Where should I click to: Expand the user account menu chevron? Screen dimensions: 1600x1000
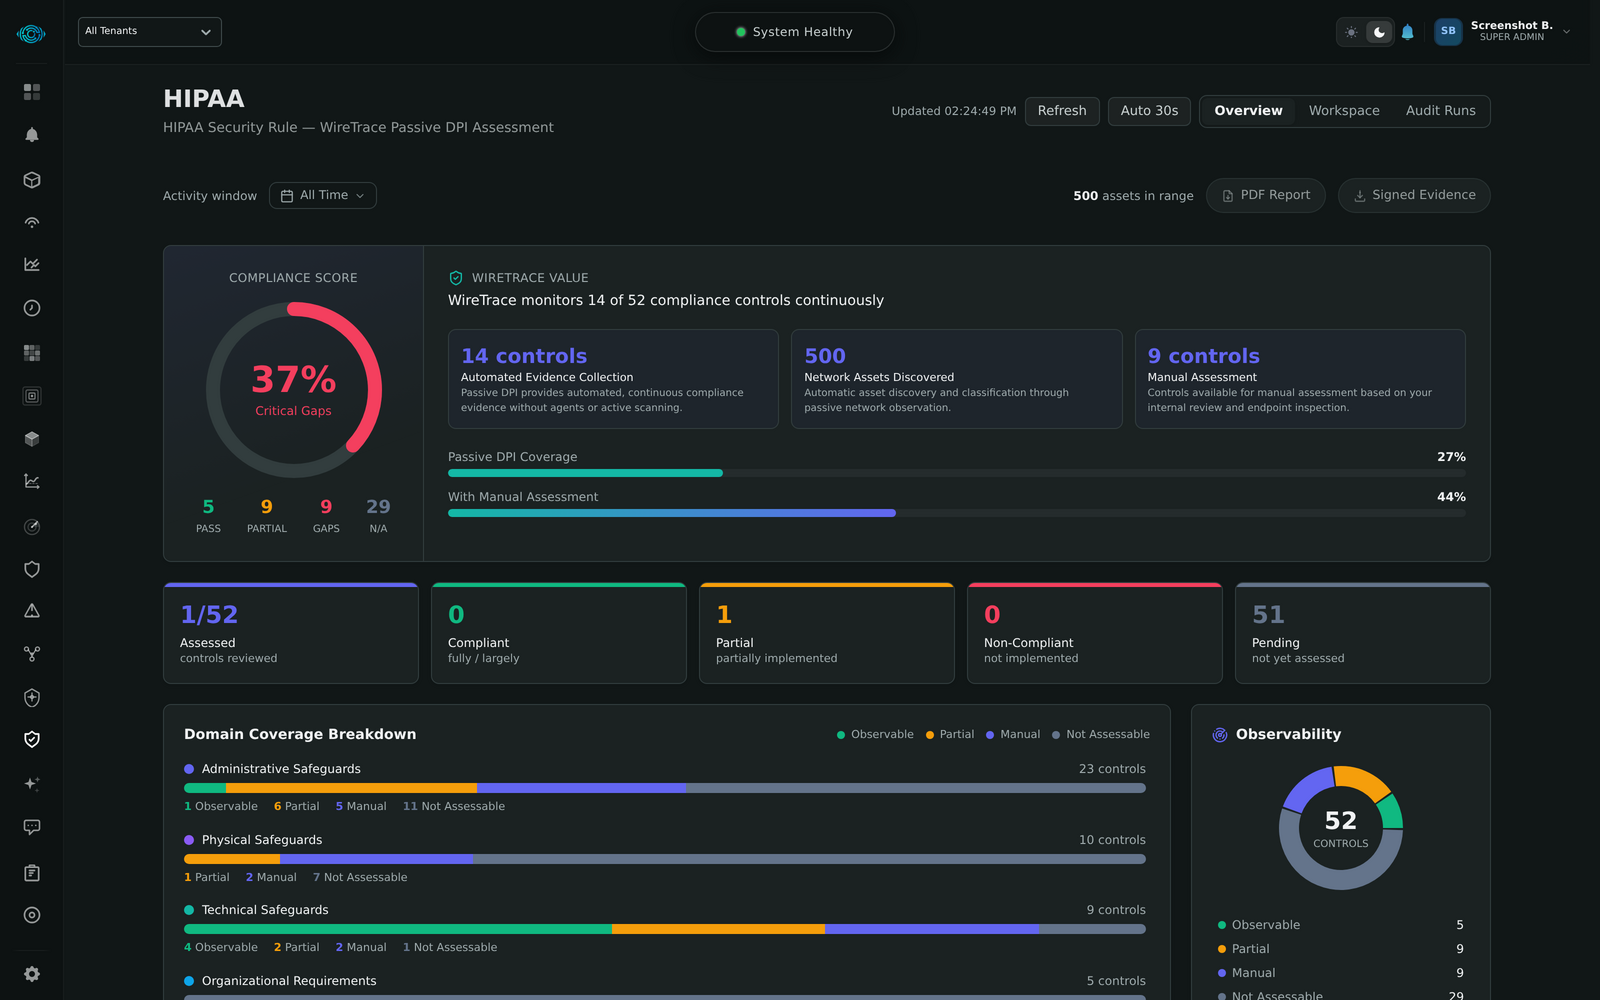coord(1566,32)
